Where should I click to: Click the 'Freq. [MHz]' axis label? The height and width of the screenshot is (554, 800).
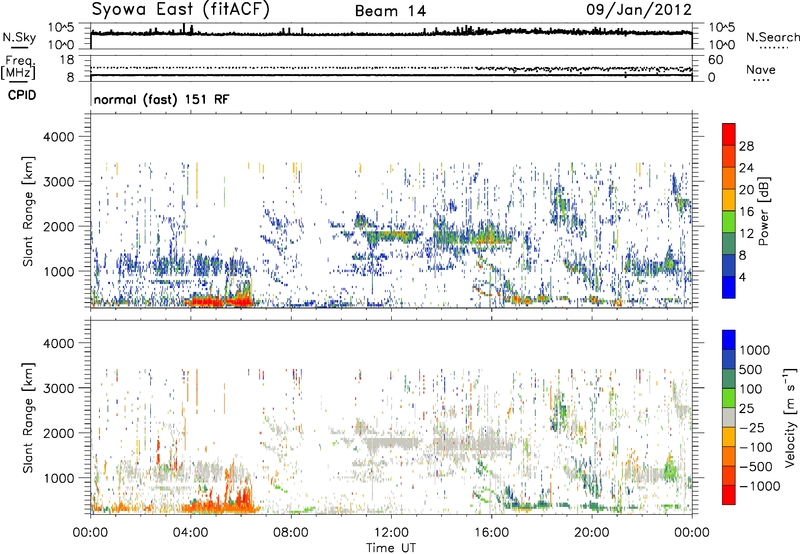click(x=18, y=68)
